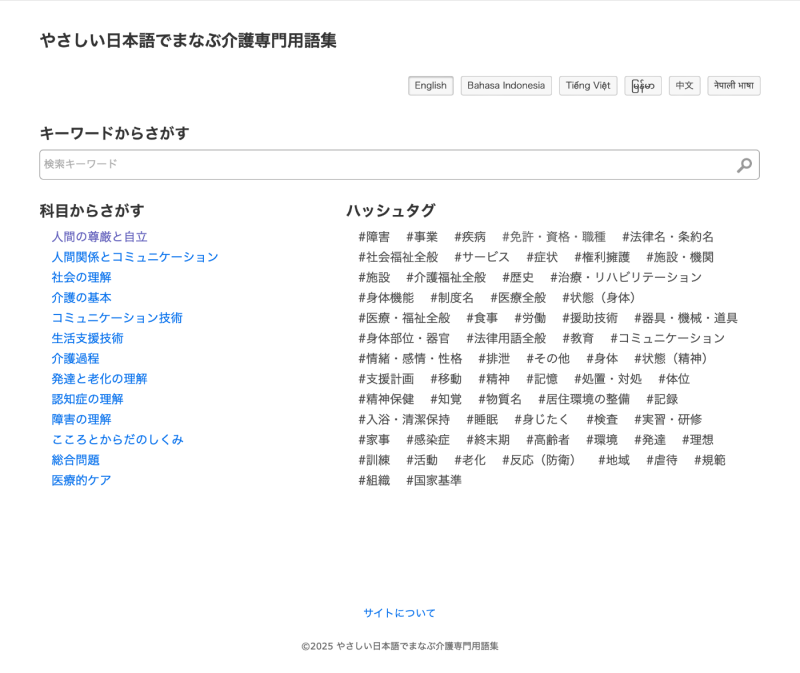Viewport: 800px width, 673px height.
Task: Open 認知症の理解 subject page
Action: [87, 399]
